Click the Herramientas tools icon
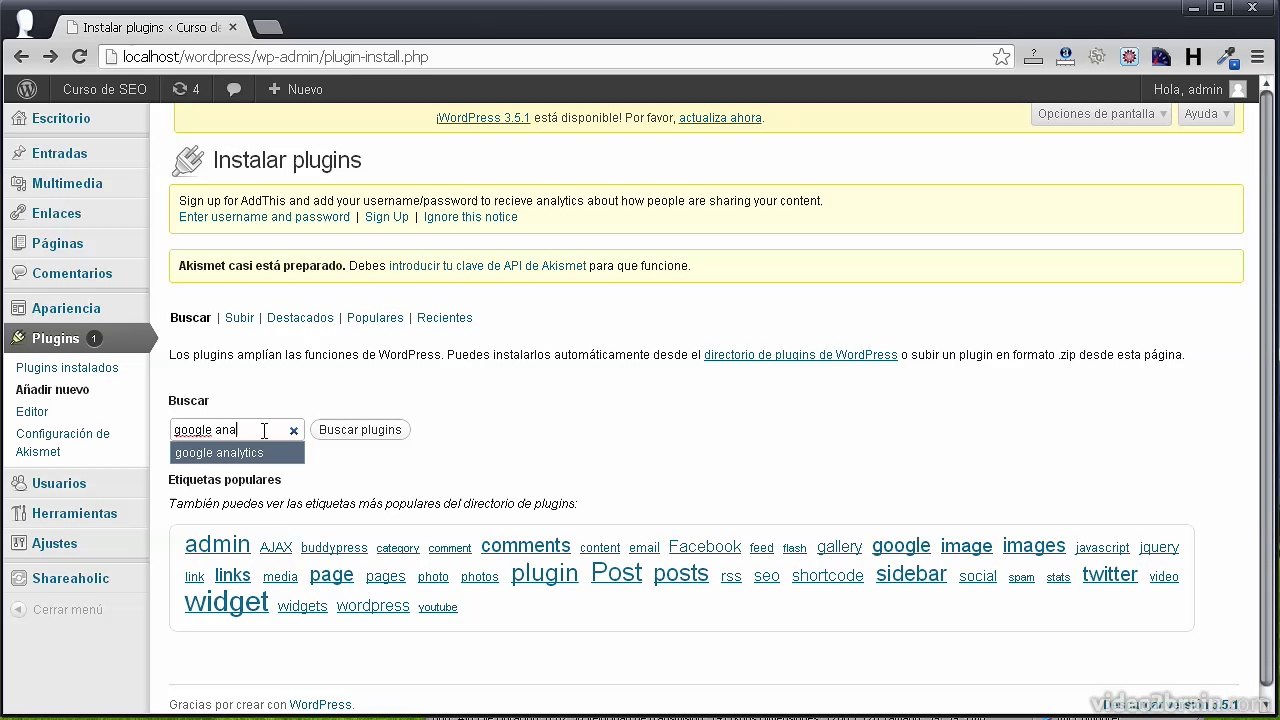This screenshot has width=1280, height=720. [18, 513]
